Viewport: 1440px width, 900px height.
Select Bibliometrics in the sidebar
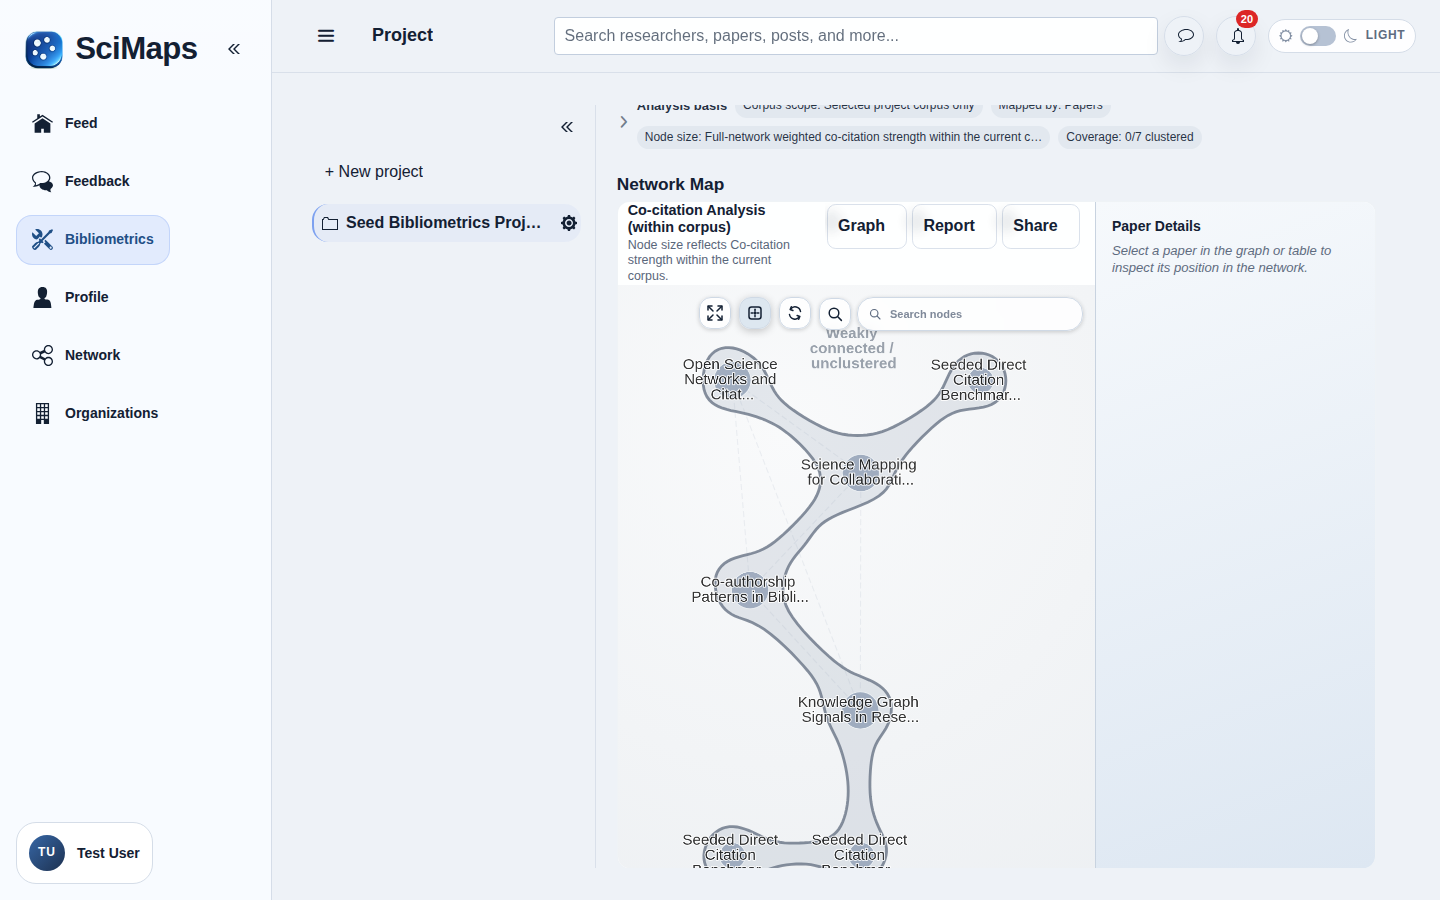tap(93, 240)
